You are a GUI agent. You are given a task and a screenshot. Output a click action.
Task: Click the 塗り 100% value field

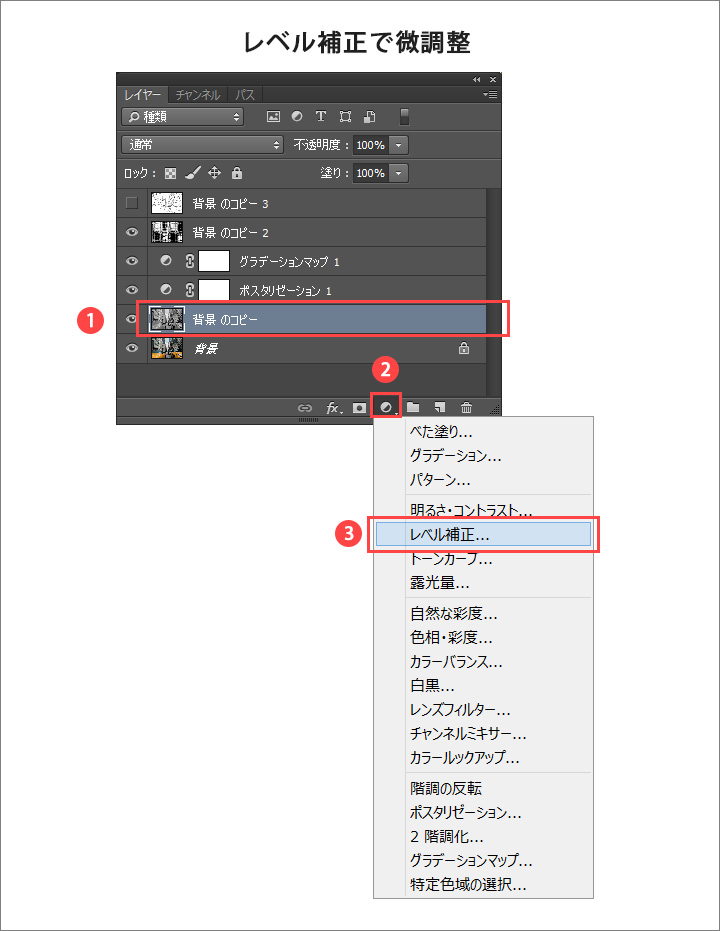[x=371, y=173]
